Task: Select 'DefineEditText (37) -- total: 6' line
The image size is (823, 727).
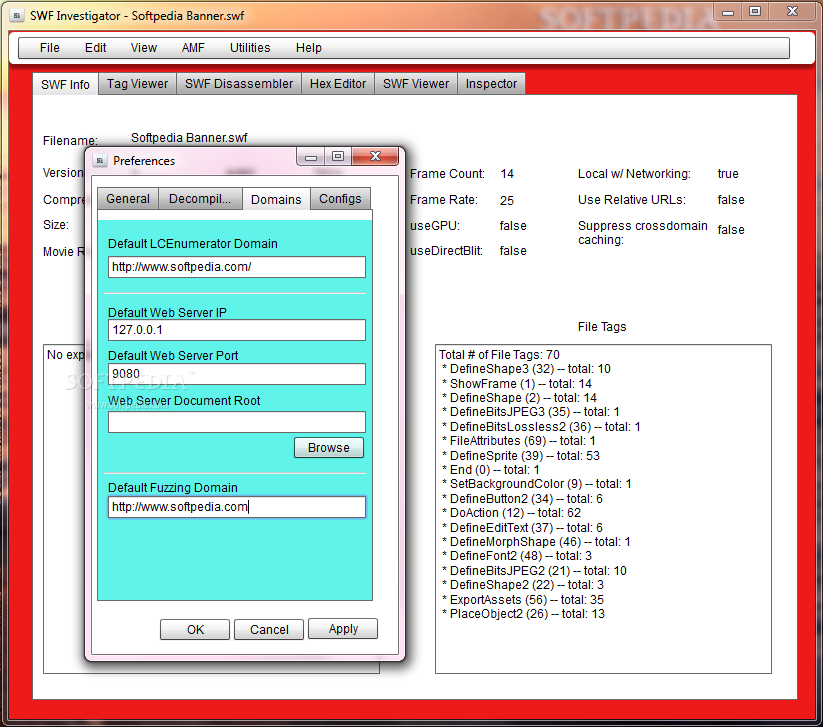Action: click(522, 528)
